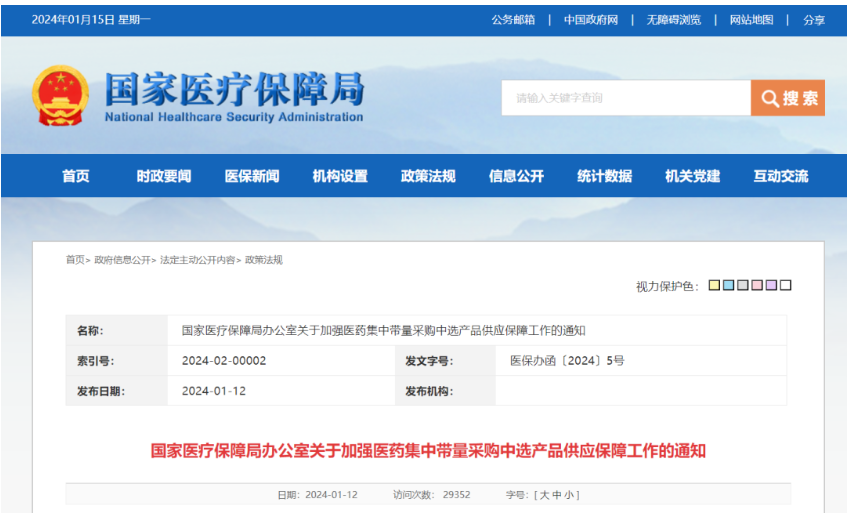Click the 国家医疗保障局 site title
857x519 pixels.
click(234, 89)
